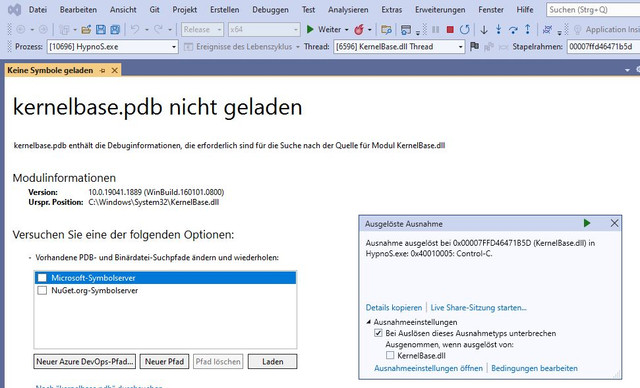640x388 pixels.
Task: Open the Hot Reload dropdown arrow
Action: 369,30
